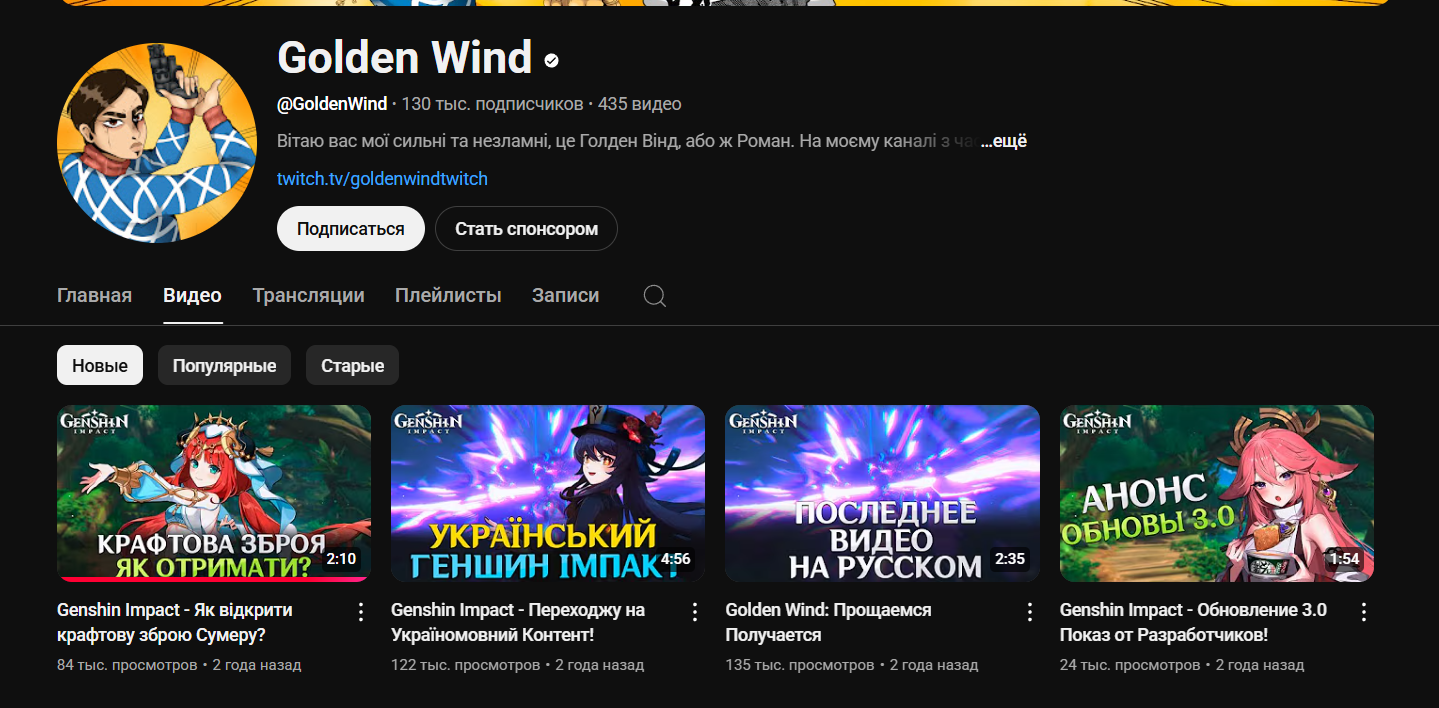Viewport: 1439px width, 708px height.
Task: Open options menu for crafted weapon video
Action: pos(362,612)
